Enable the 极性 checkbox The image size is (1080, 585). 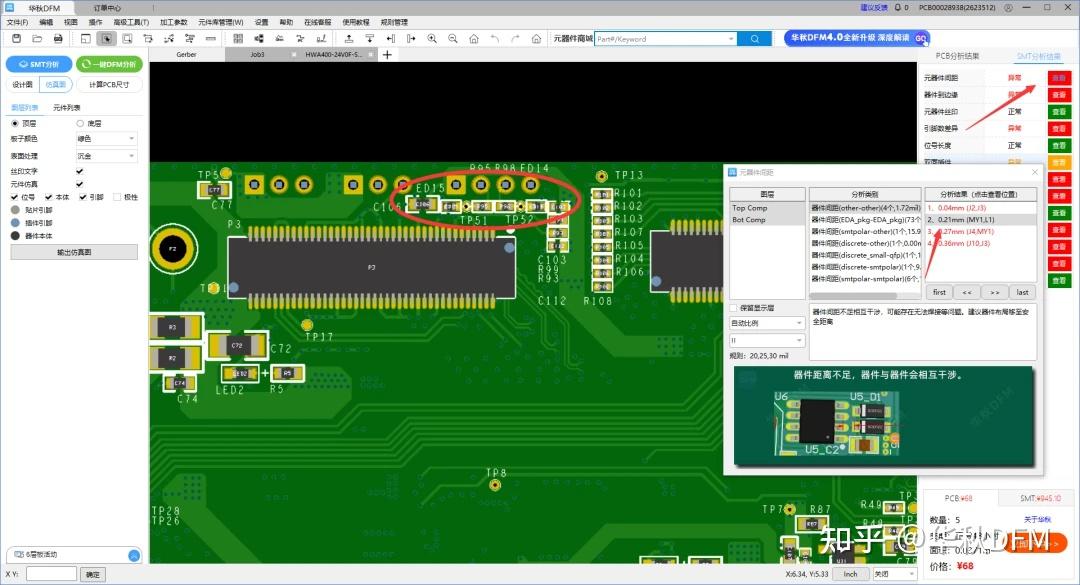[x=117, y=197]
